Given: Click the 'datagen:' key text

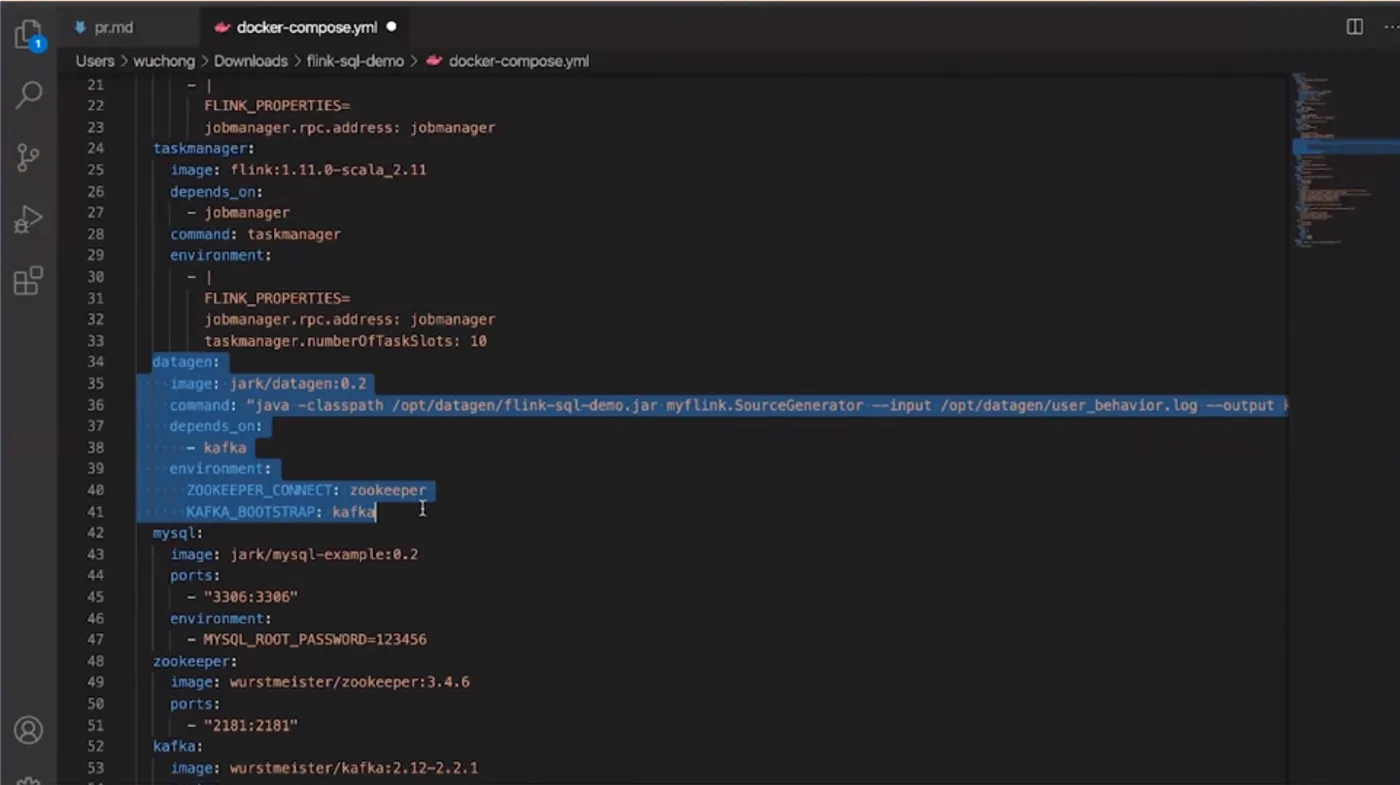Looking at the screenshot, I should click(186, 362).
